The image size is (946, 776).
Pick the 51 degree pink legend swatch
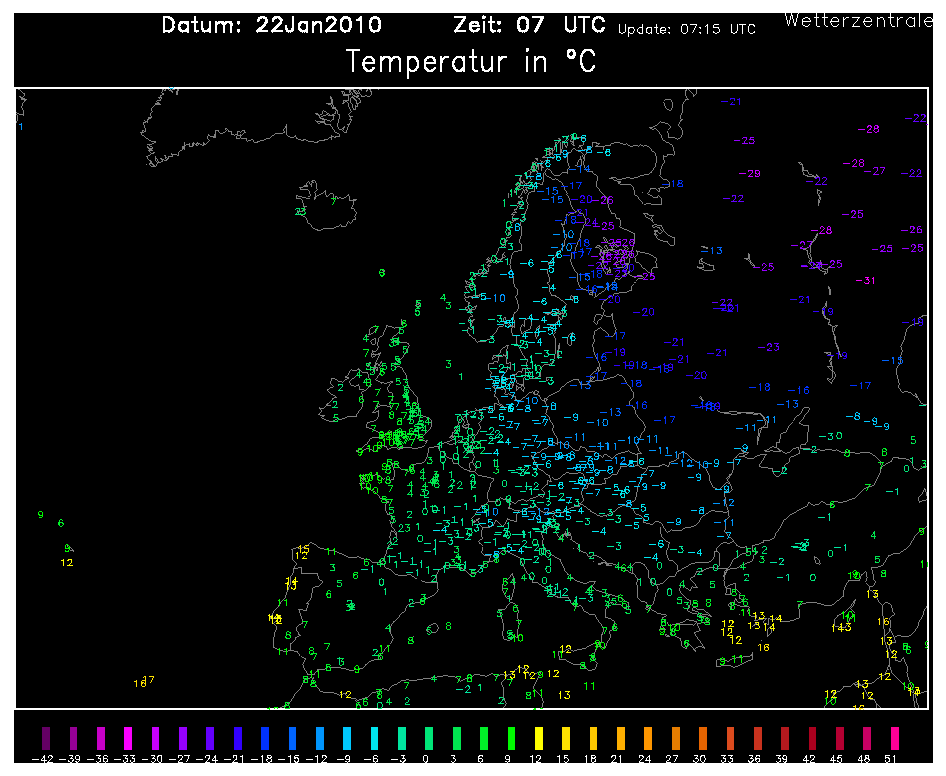(x=895, y=739)
